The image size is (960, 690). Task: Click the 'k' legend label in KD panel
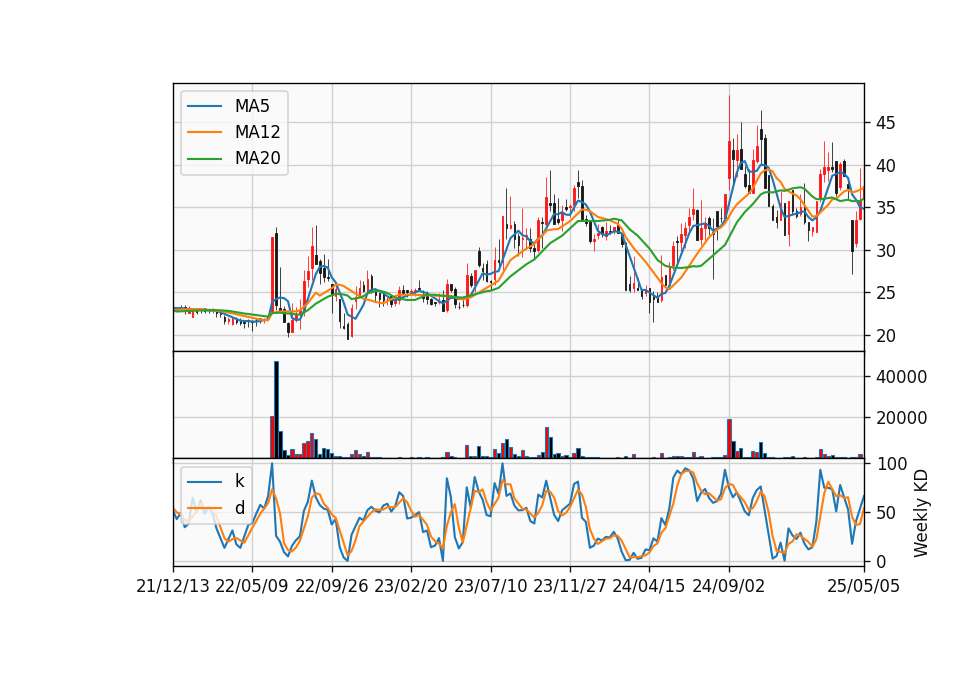point(239,481)
